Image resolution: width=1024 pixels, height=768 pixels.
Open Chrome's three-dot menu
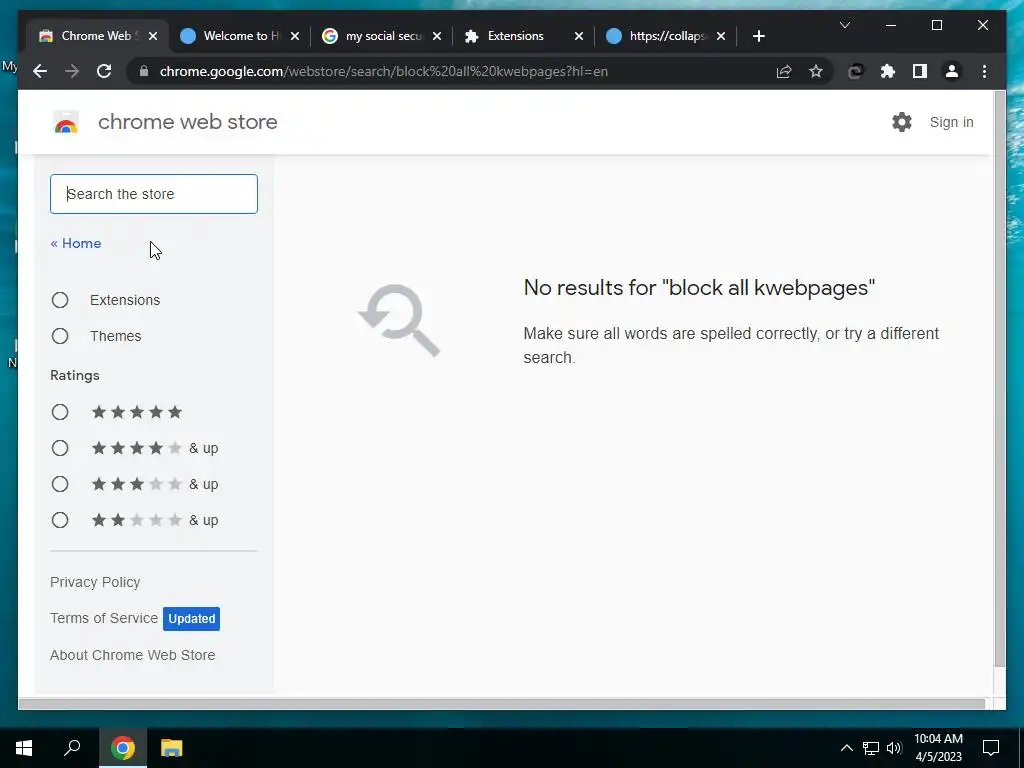[984, 71]
